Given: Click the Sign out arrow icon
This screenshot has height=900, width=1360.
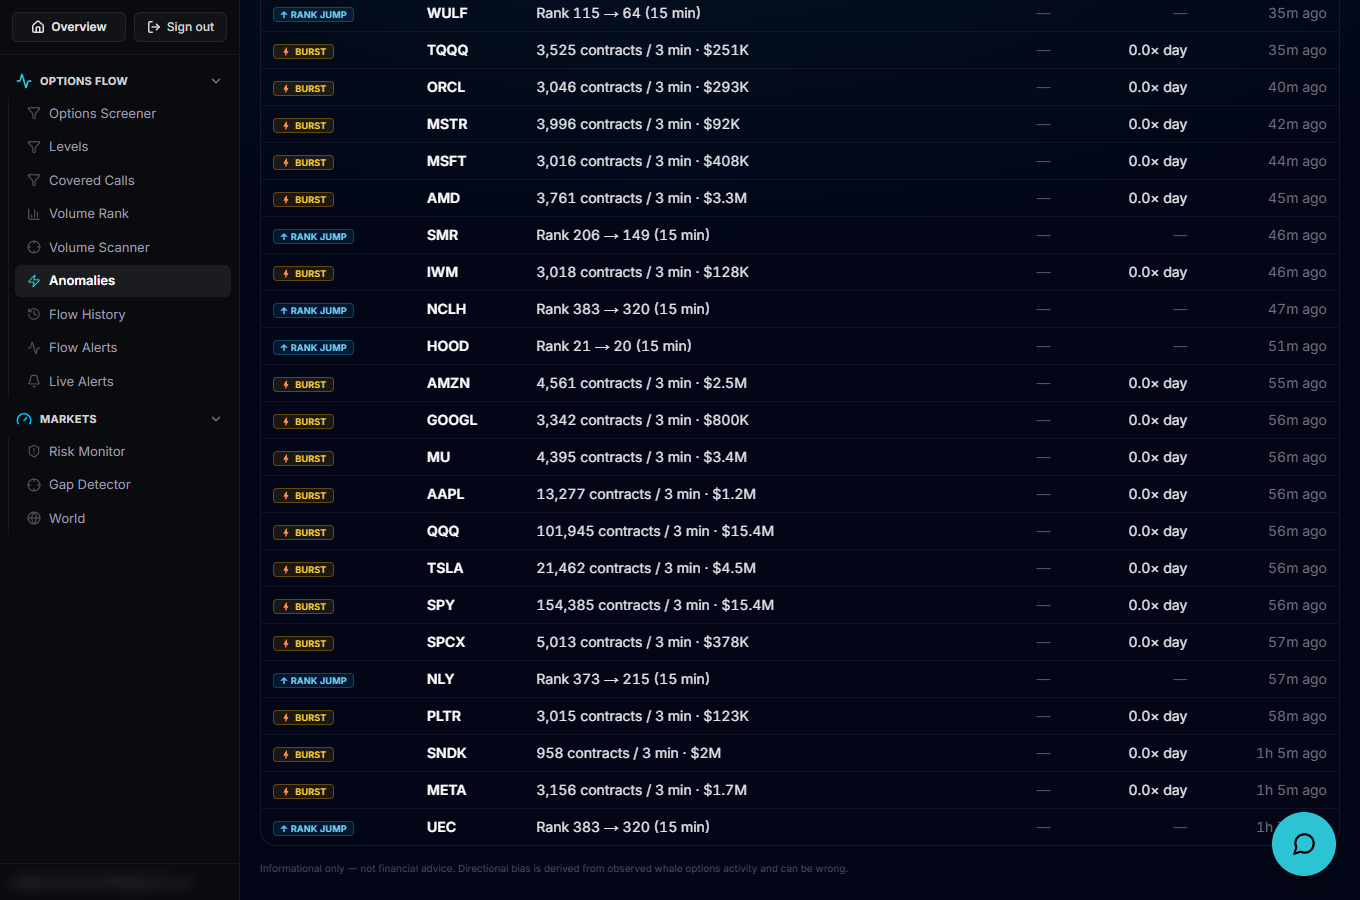Looking at the screenshot, I should click(x=154, y=27).
